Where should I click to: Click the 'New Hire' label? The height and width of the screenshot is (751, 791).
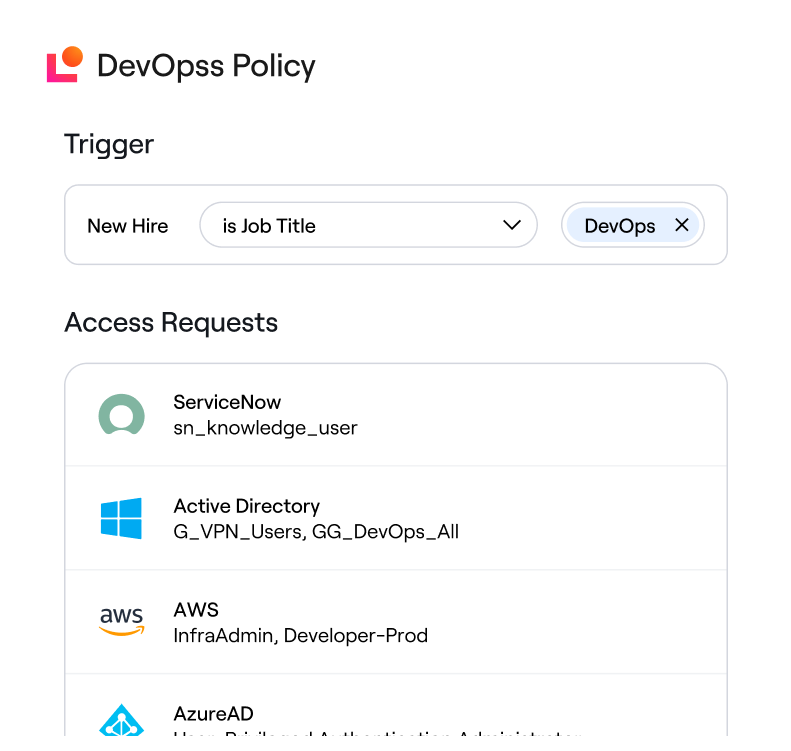tap(128, 226)
